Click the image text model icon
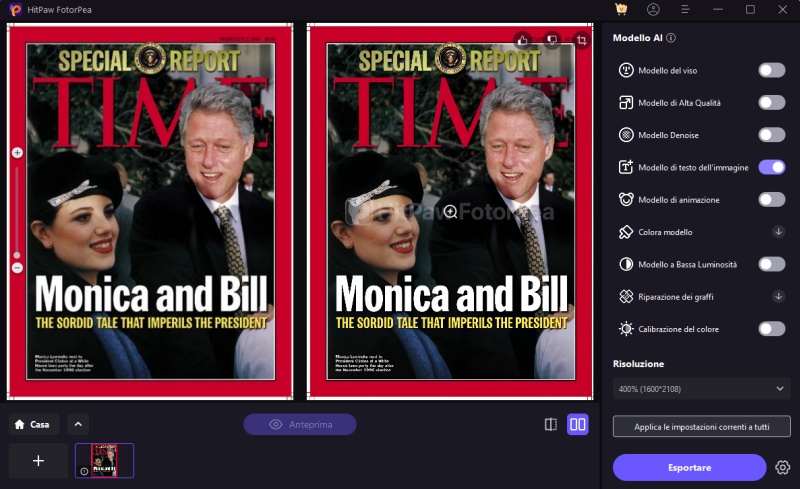This screenshot has height=489, width=800. point(626,167)
